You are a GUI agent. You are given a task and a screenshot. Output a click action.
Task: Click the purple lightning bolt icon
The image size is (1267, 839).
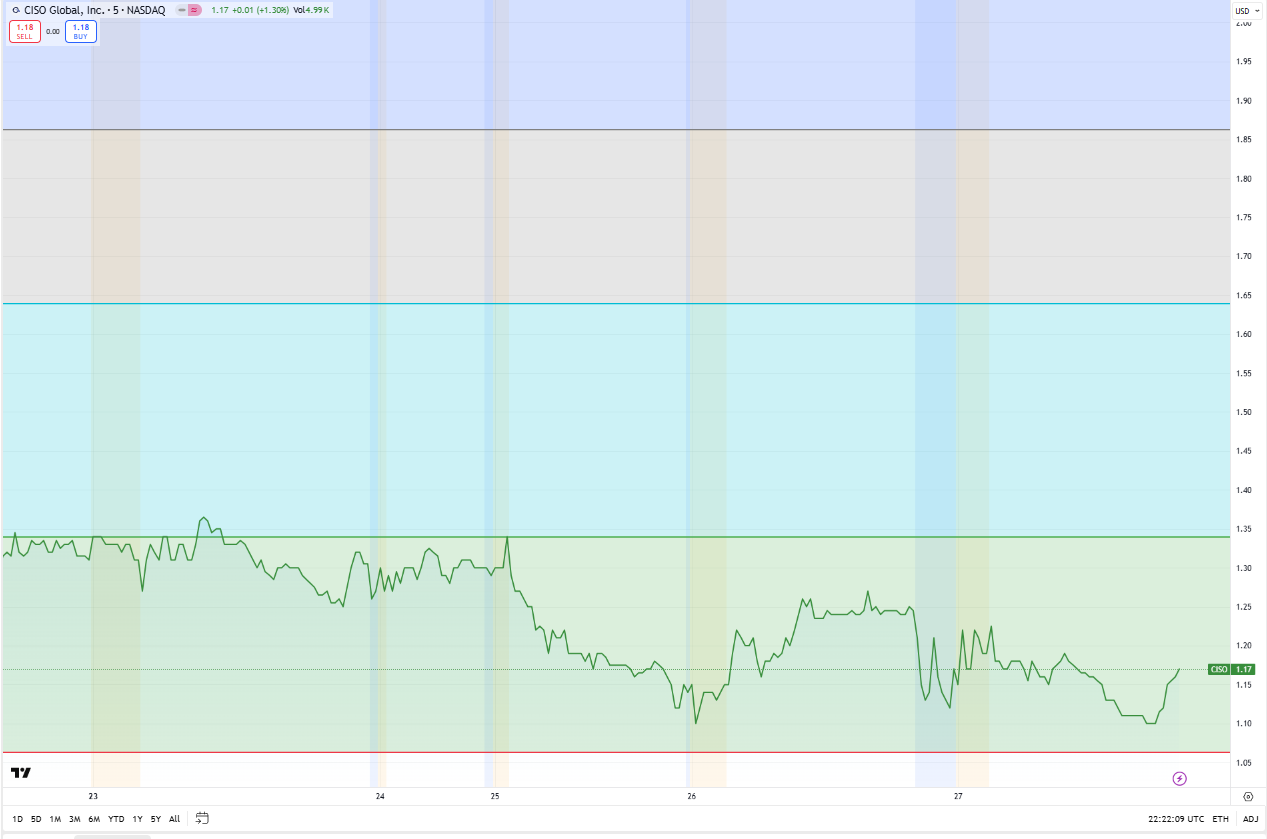click(1179, 778)
